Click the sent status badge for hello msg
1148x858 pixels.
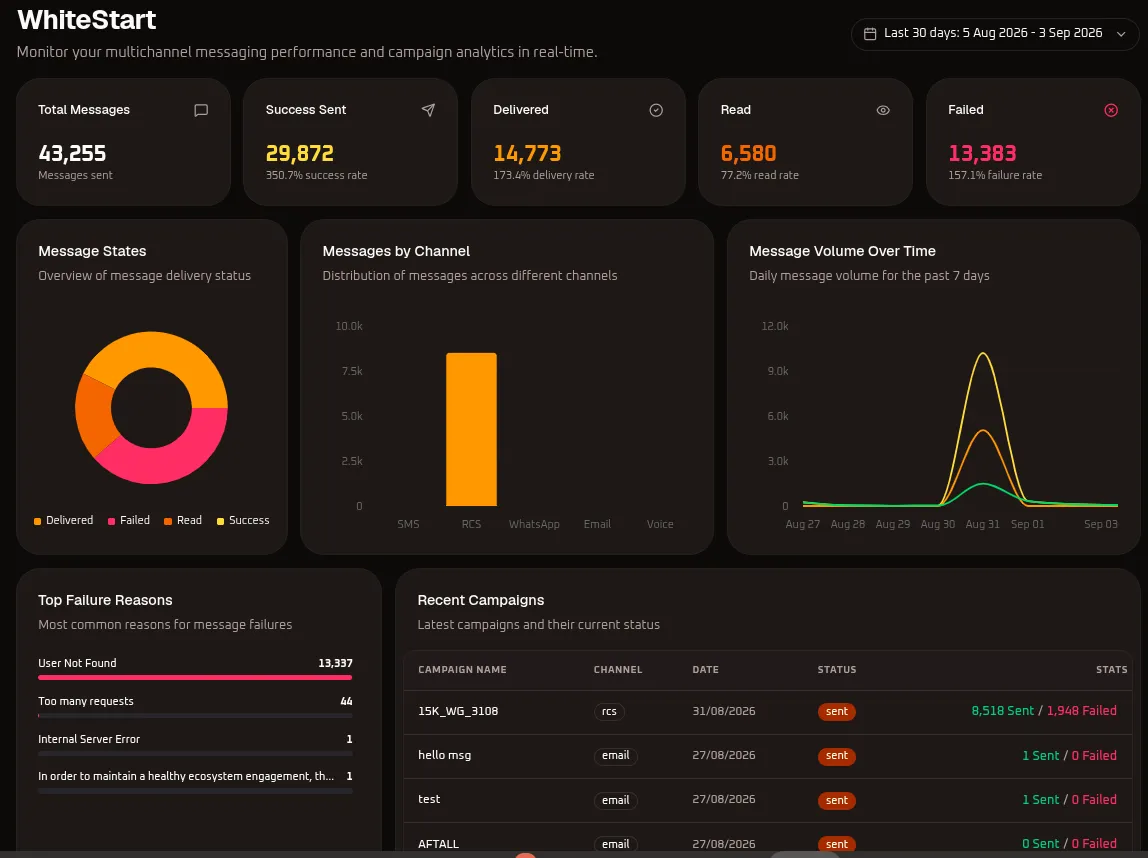[837, 756]
